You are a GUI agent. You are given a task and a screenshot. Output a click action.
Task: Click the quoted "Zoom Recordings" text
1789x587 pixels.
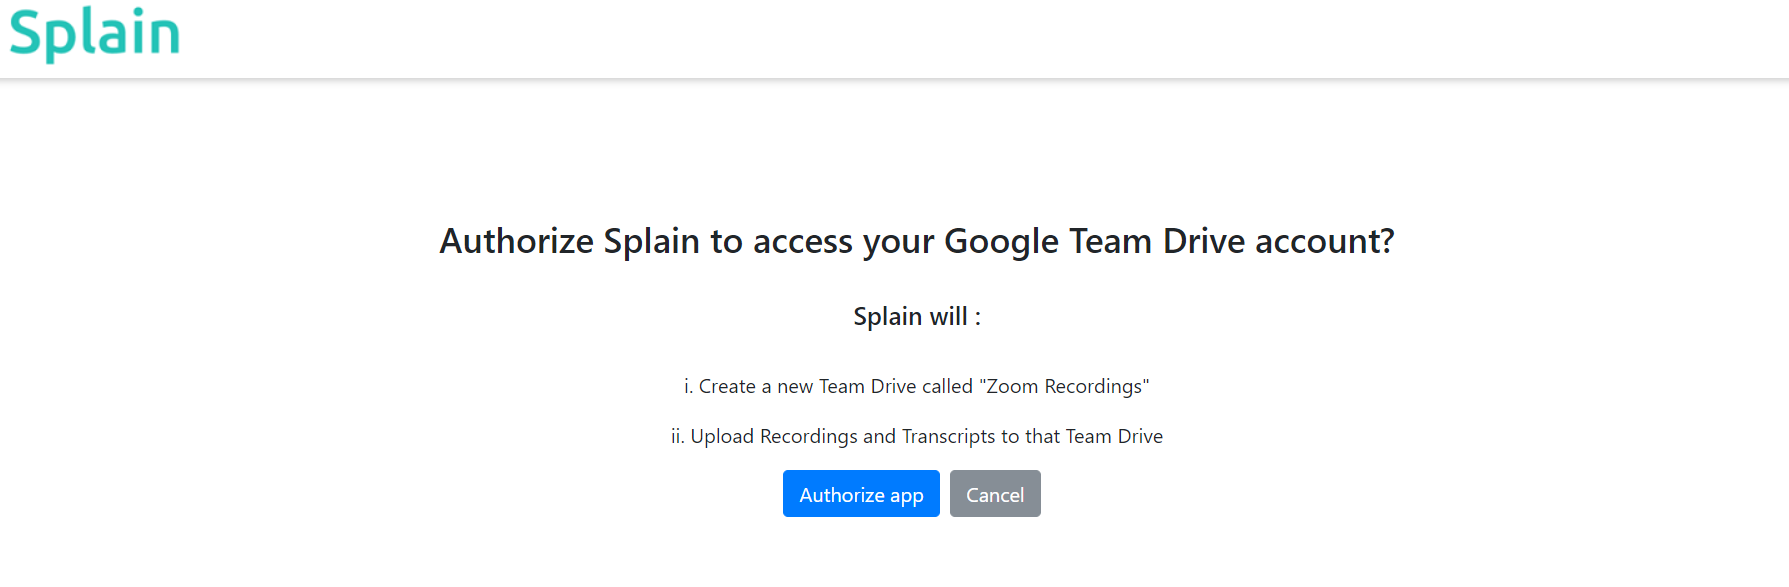pyautogui.click(x=1064, y=386)
